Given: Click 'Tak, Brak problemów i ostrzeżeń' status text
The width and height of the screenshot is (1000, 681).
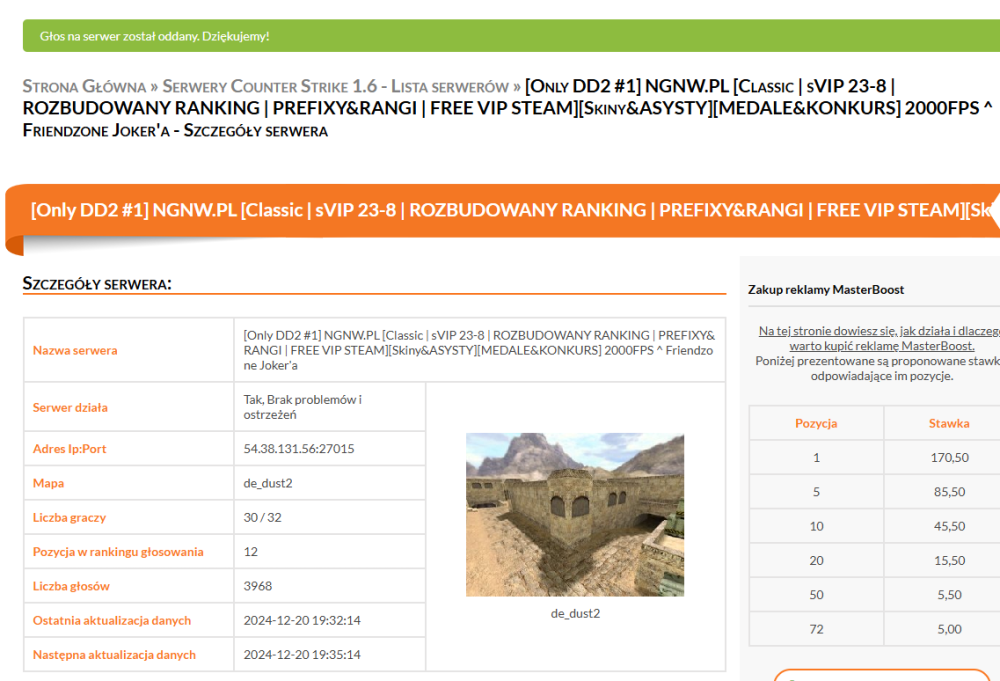Looking at the screenshot, I should click(x=302, y=407).
